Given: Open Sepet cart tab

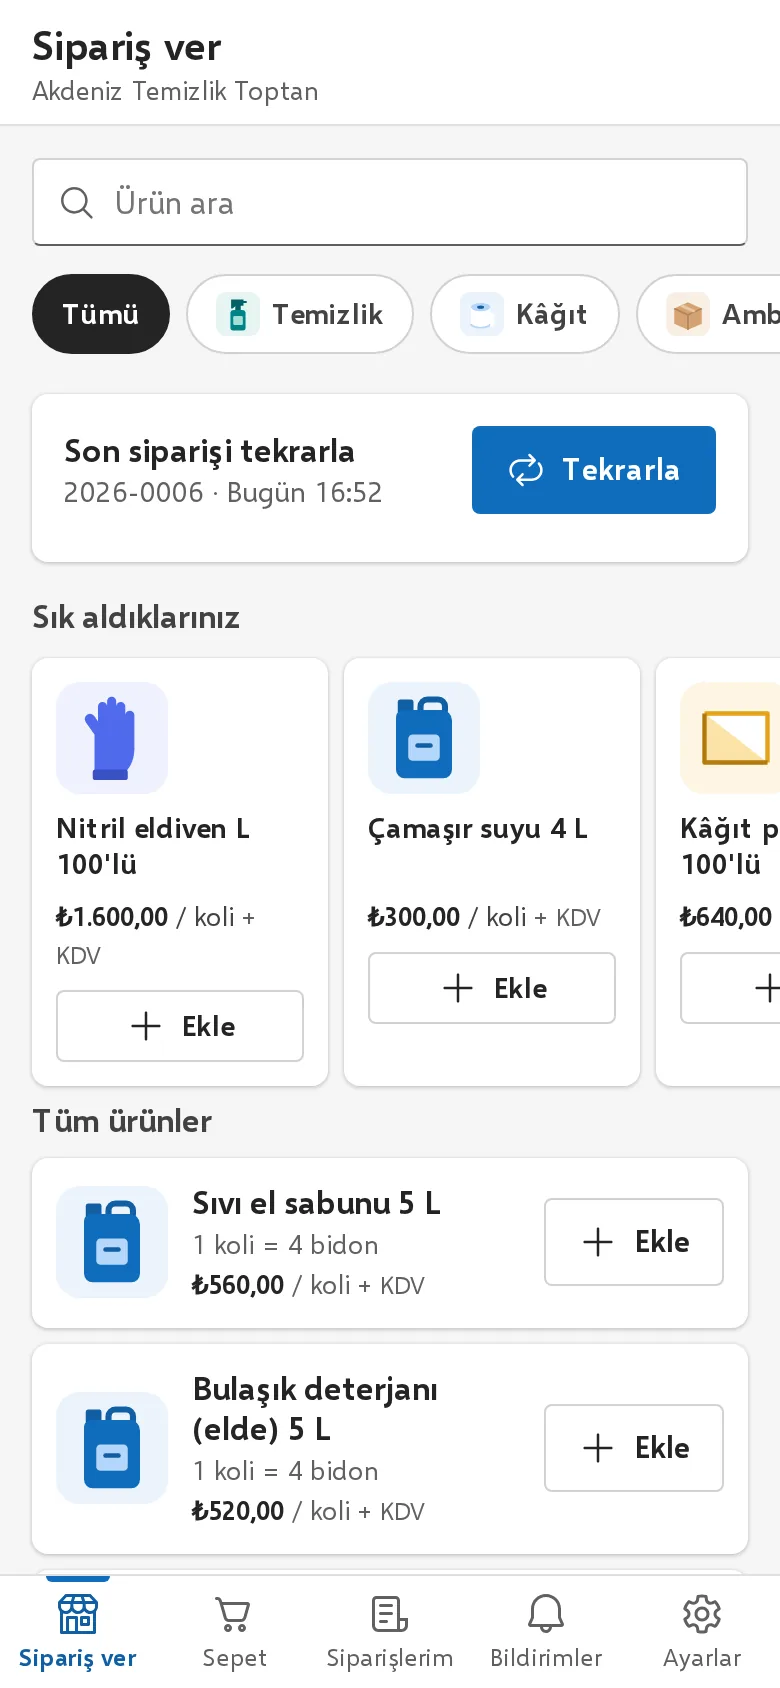Looking at the screenshot, I should (x=234, y=1632).
